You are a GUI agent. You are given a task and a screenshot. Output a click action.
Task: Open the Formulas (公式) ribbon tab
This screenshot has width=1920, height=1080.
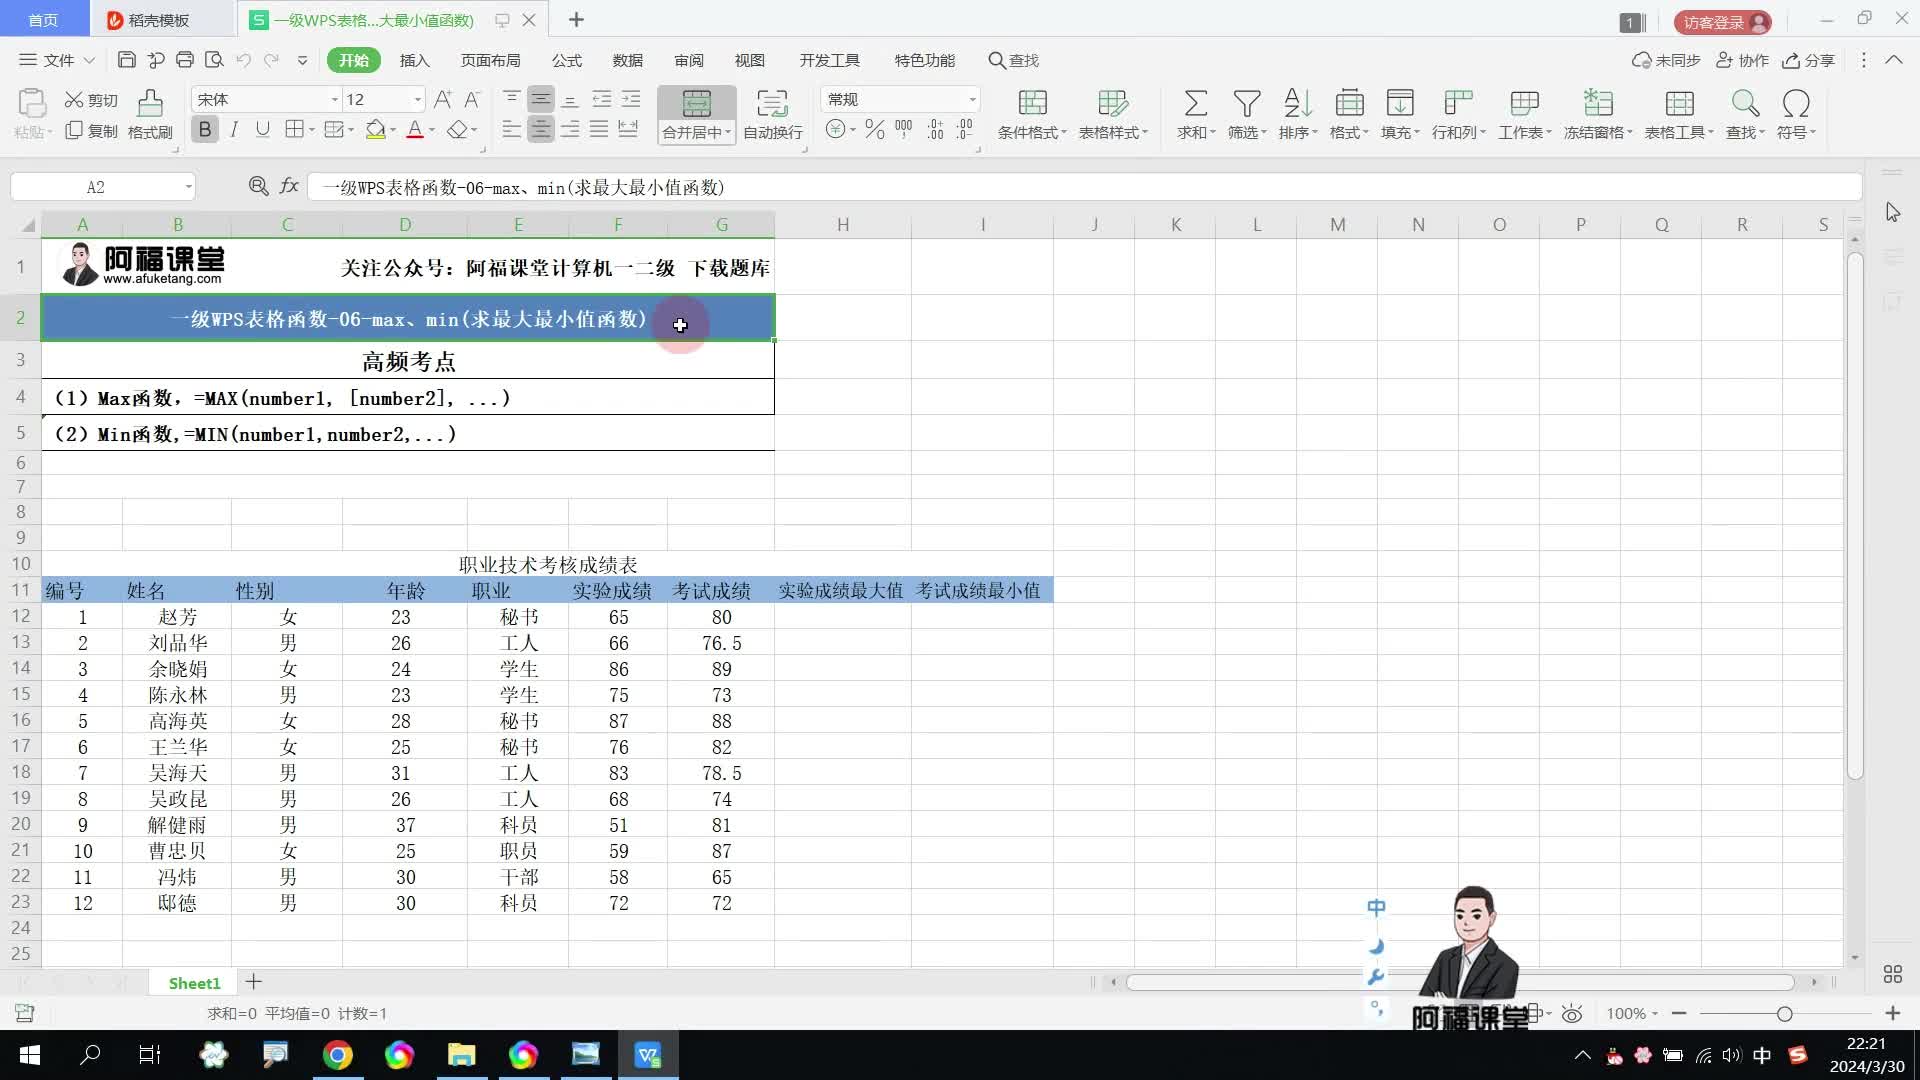click(566, 60)
